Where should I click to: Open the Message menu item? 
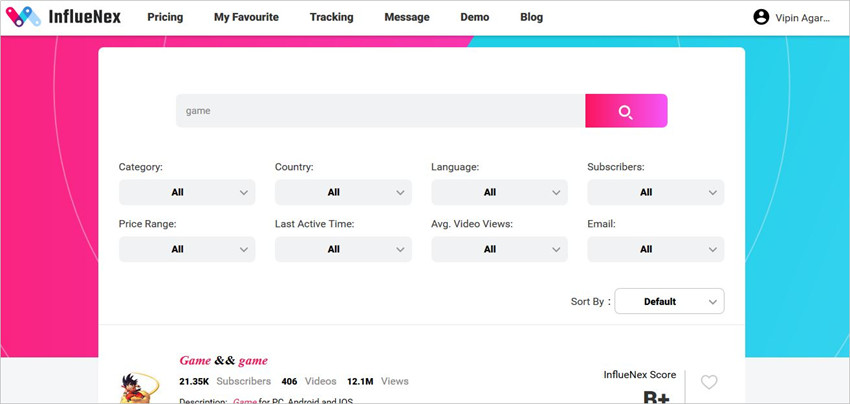407,17
